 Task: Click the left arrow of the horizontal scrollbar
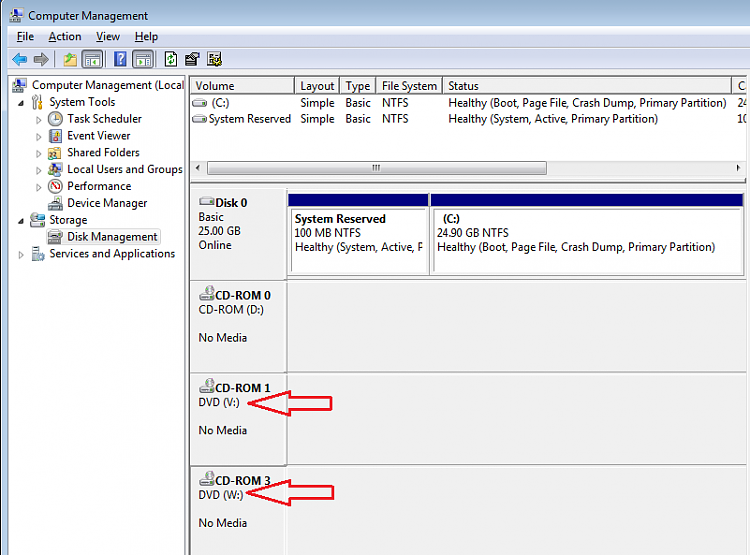click(198, 168)
